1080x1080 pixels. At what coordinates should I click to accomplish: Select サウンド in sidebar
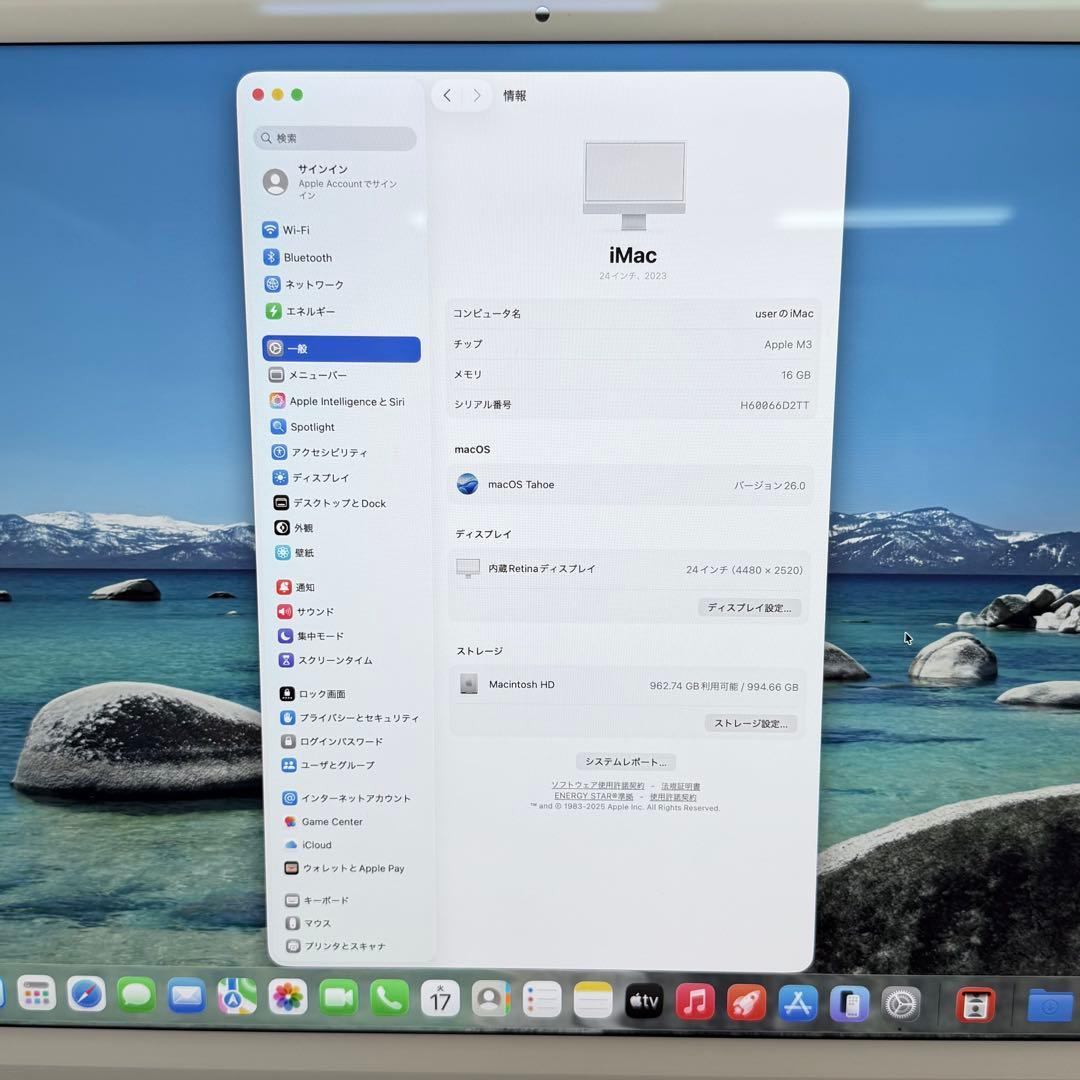click(x=306, y=612)
